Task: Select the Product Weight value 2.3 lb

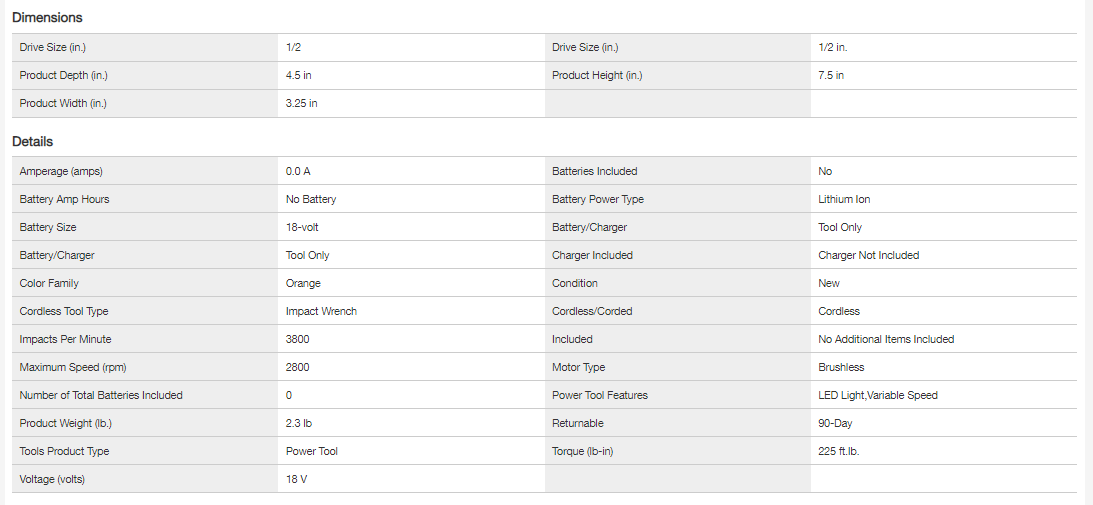Action: point(300,423)
